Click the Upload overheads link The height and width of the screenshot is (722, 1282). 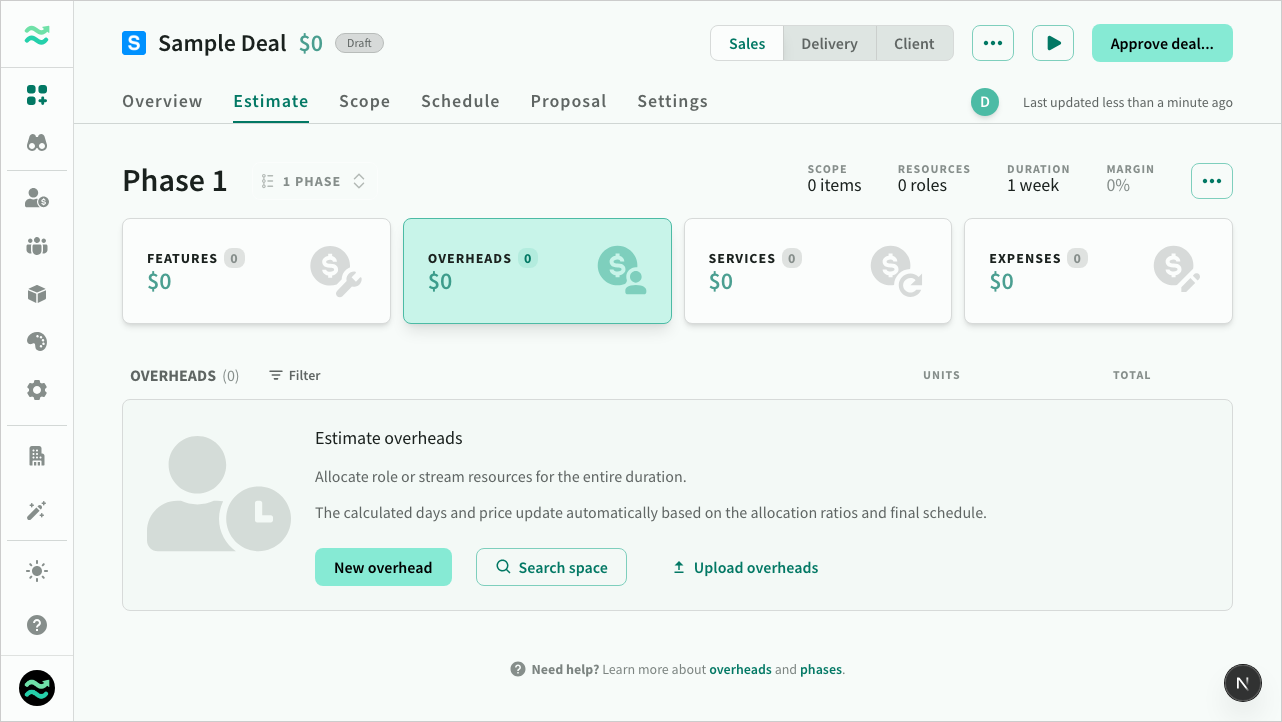click(x=745, y=567)
